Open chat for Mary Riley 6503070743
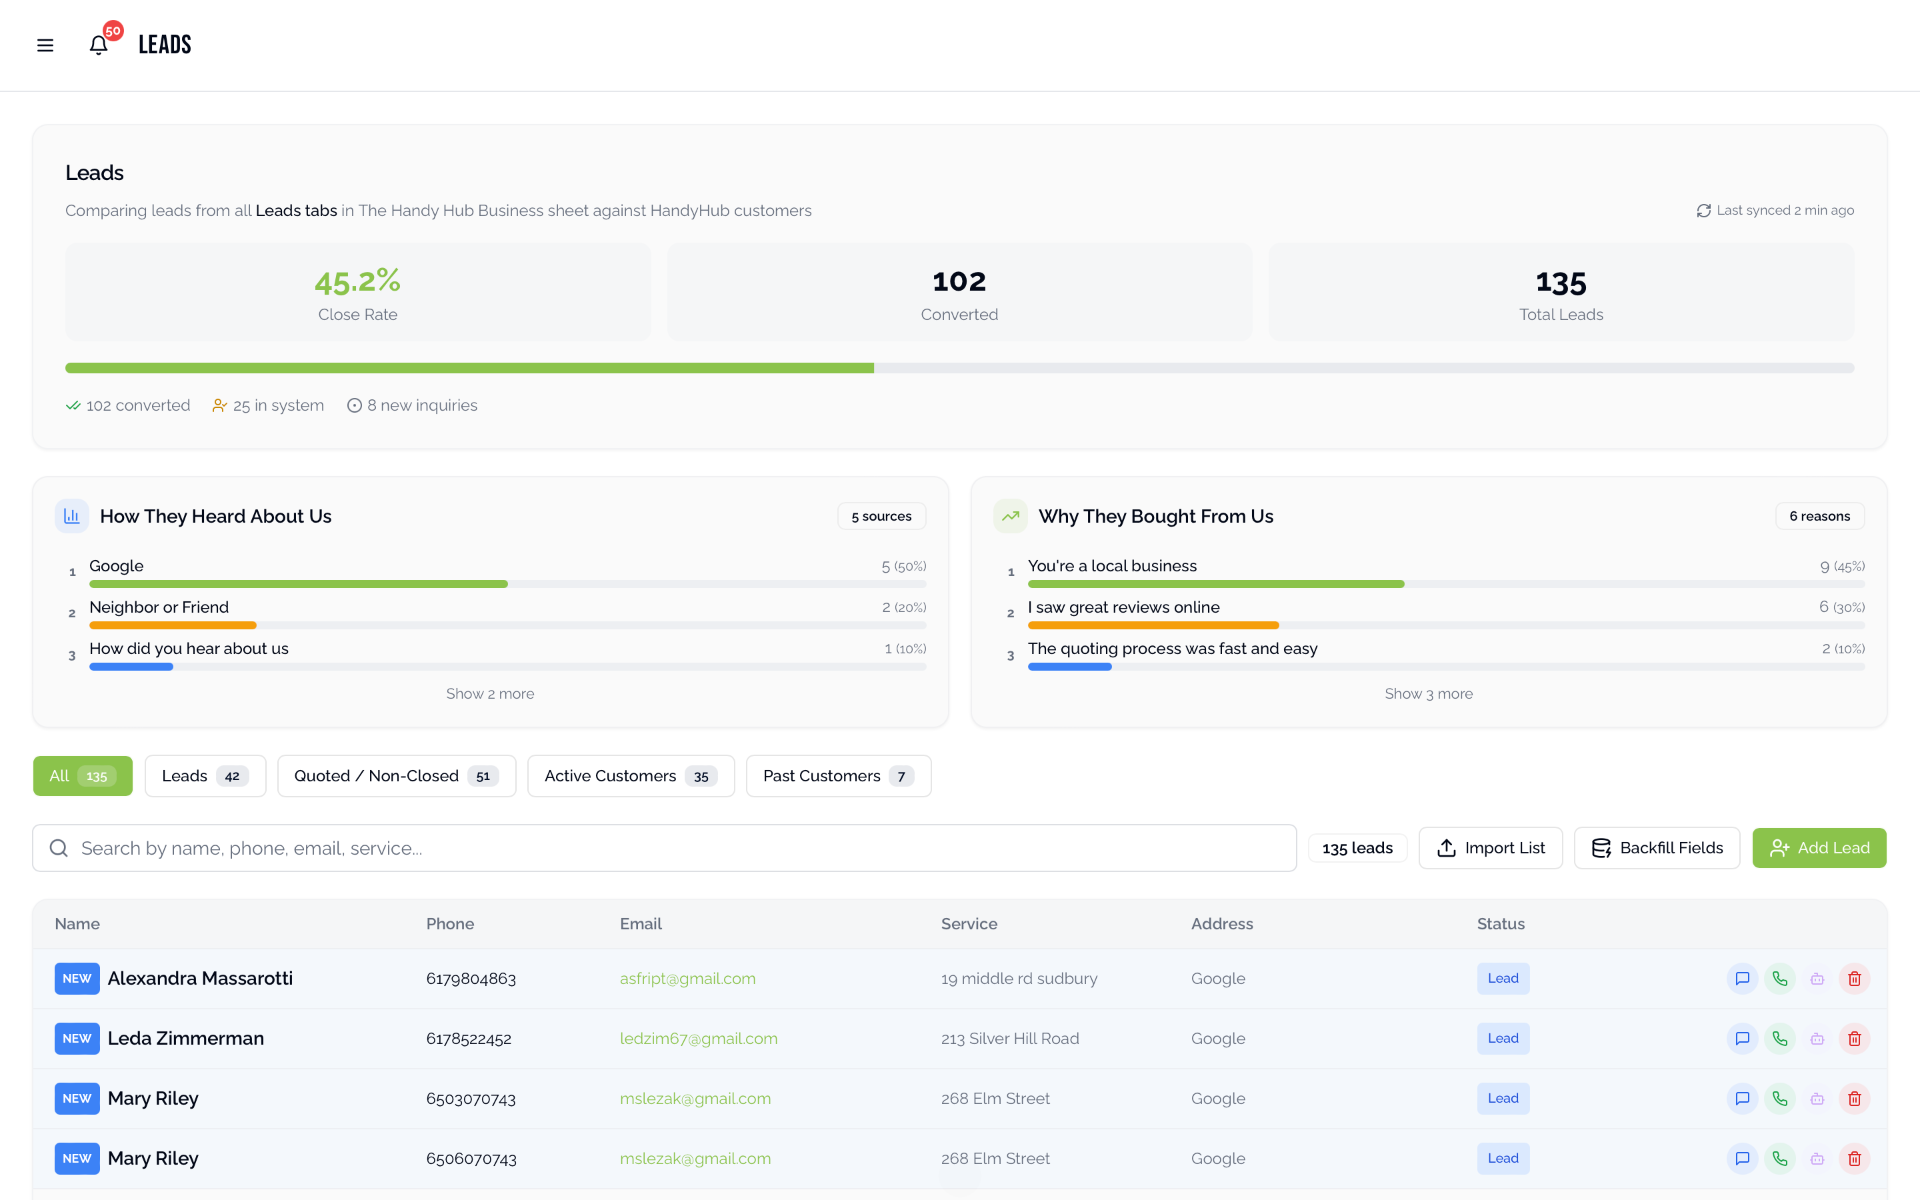This screenshot has height=1200, width=1920. tap(1742, 1099)
